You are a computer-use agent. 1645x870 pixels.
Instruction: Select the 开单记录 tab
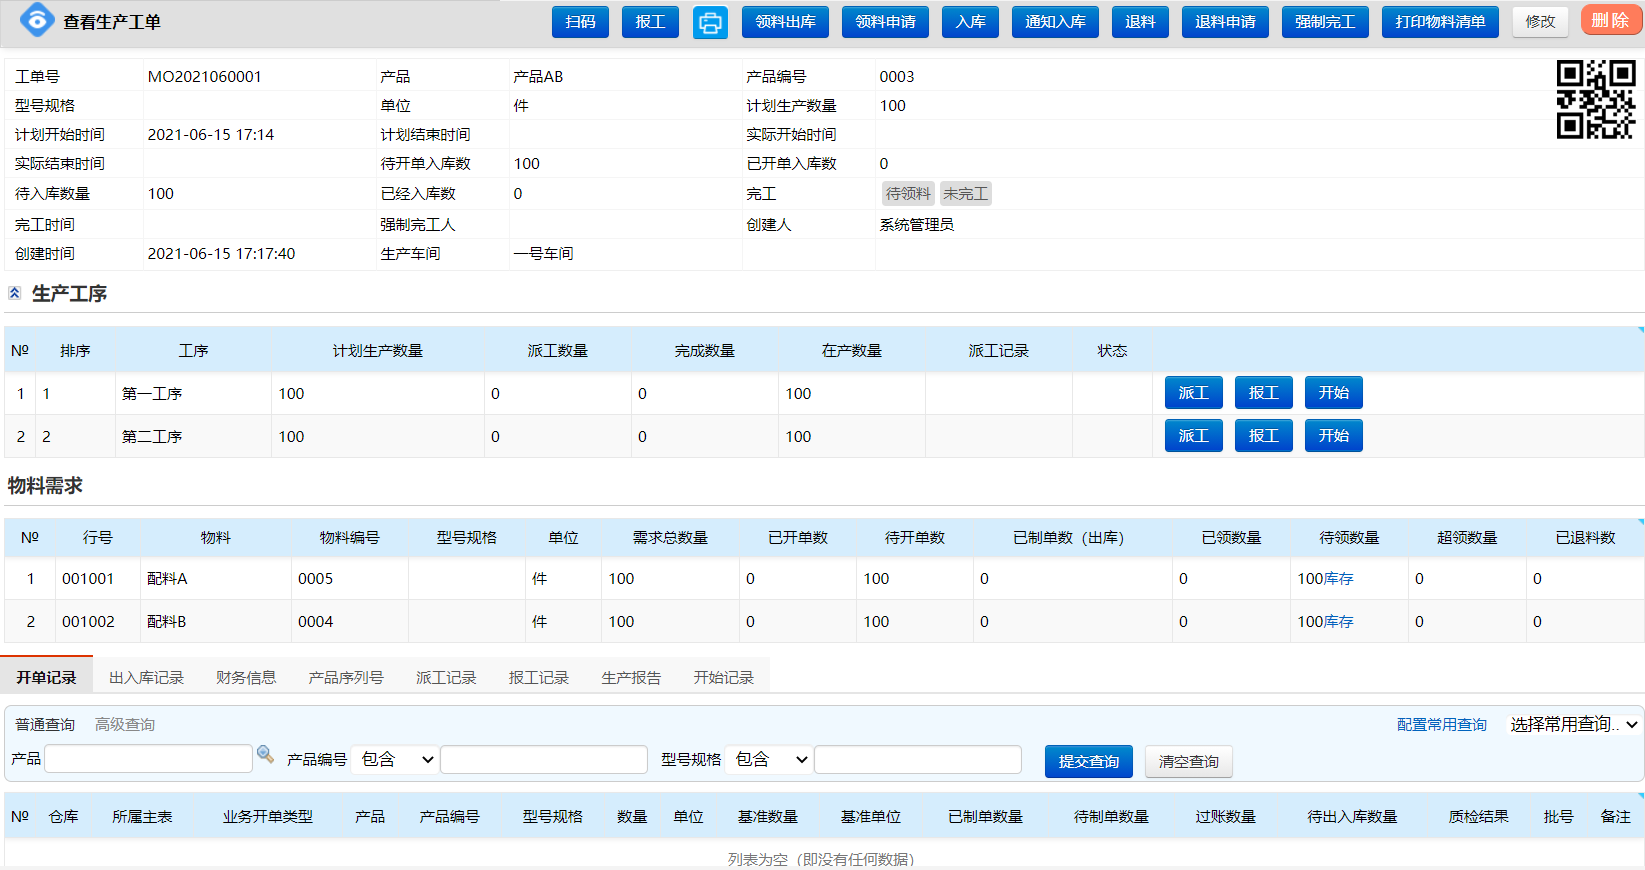(x=46, y=677)
